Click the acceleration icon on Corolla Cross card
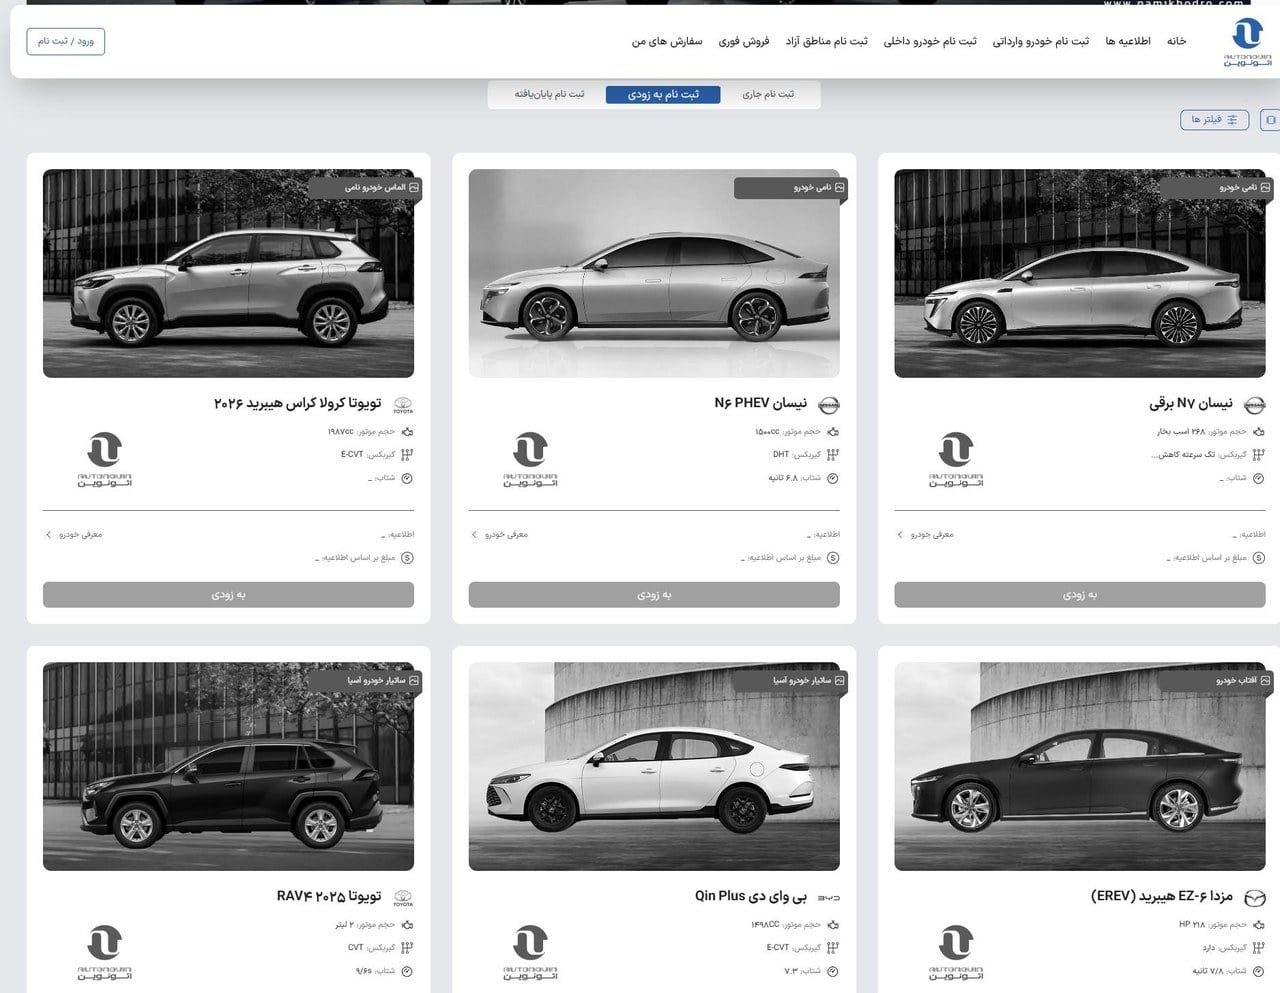This screenshot has height=993, width=1280. pyautogui.click(x=407, y=478)
